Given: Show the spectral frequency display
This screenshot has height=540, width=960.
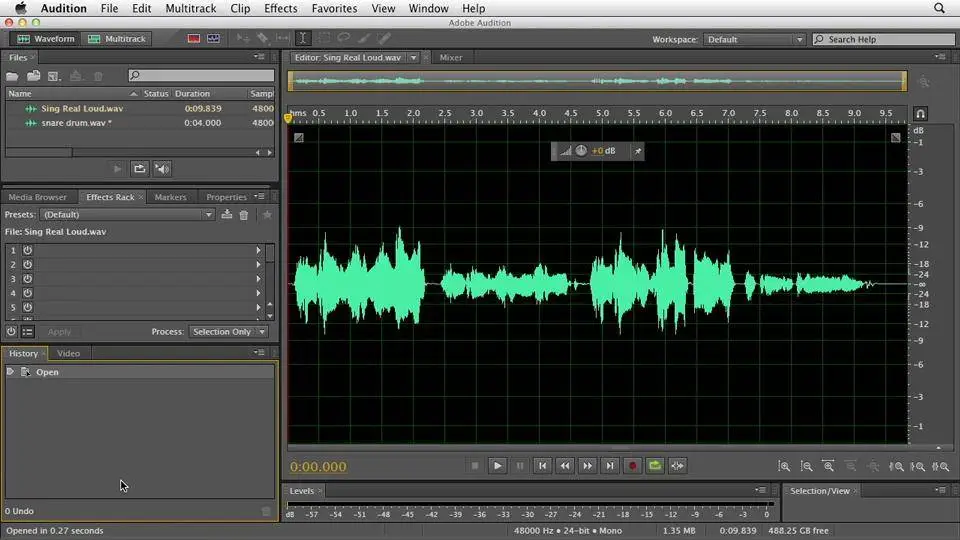Looking at the screenshot, I should (x=194, y=39).
